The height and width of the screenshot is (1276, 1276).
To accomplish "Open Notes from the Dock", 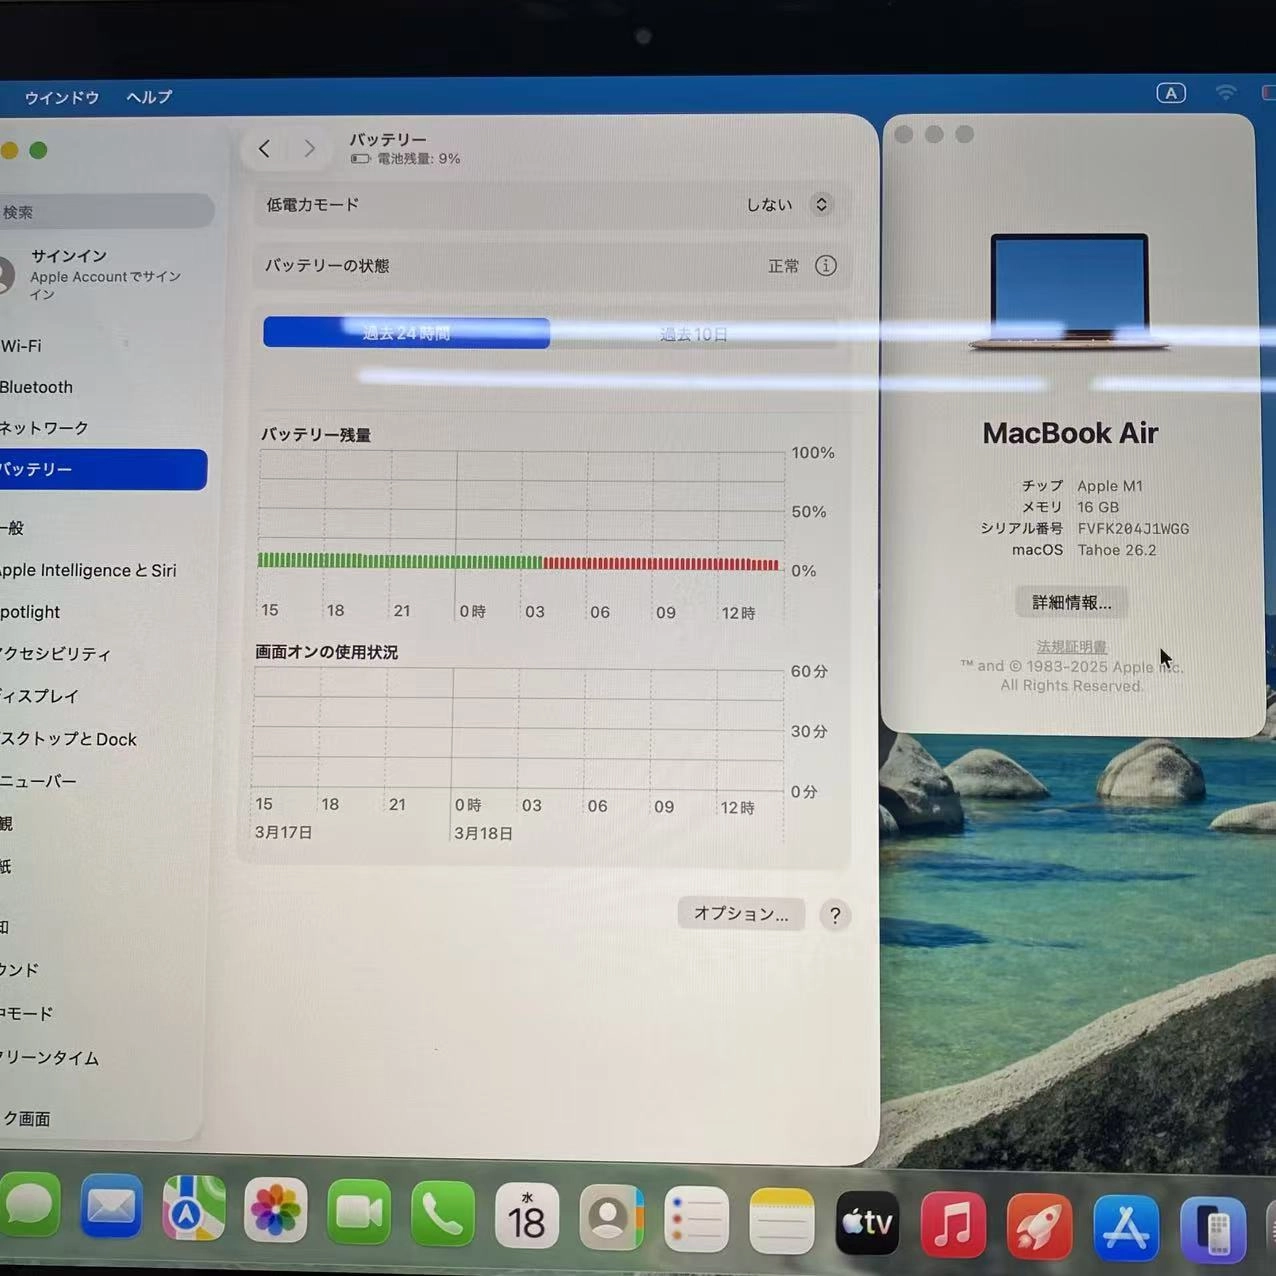I will [x=781, y=1218].
